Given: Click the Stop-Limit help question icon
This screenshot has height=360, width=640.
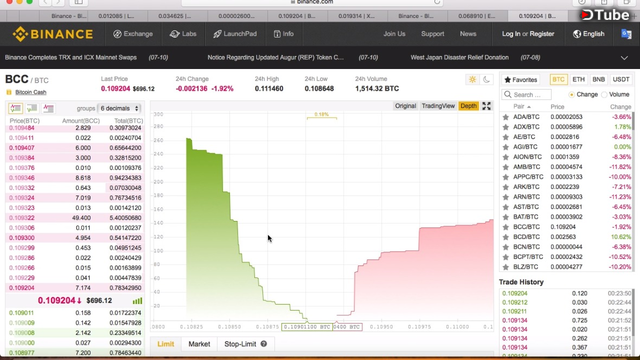Looking at the screenshot, I should click(264, 344).
